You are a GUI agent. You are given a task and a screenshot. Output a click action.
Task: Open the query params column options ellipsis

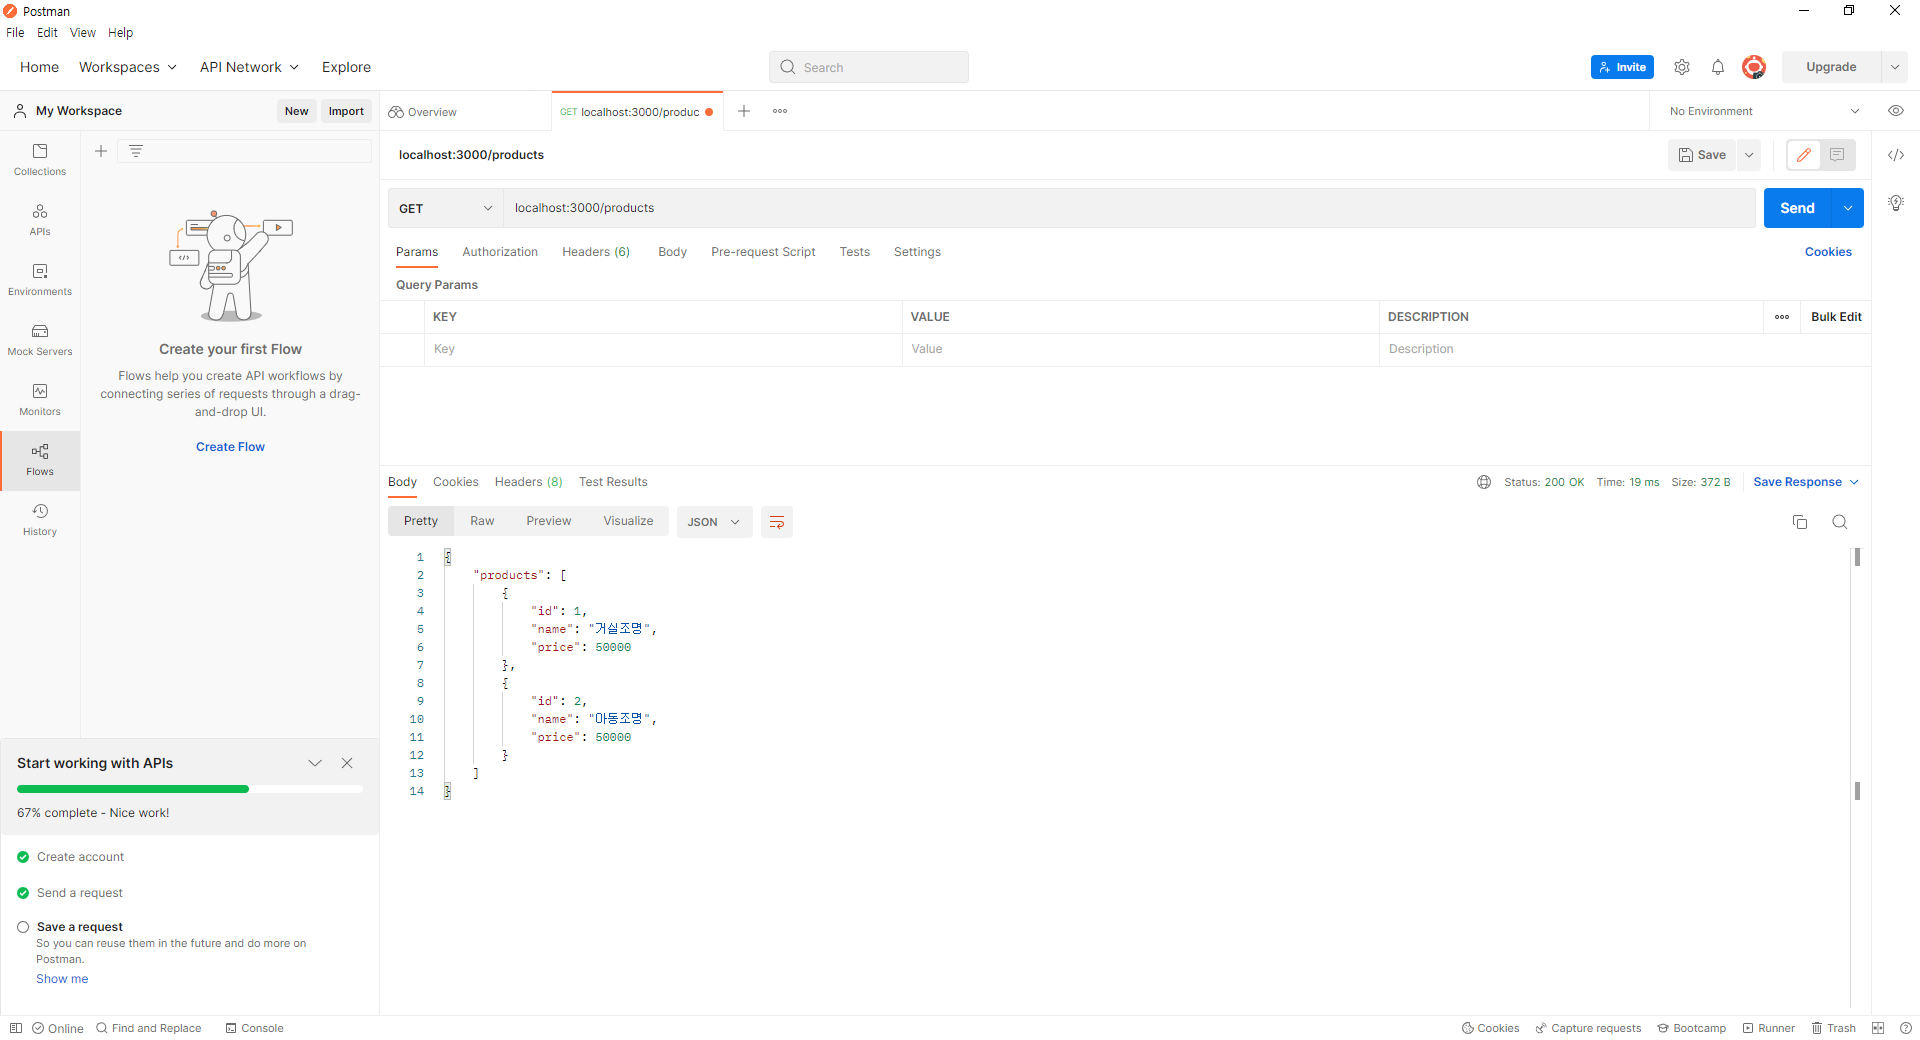pyautogui.click(x=1782, y=317)
